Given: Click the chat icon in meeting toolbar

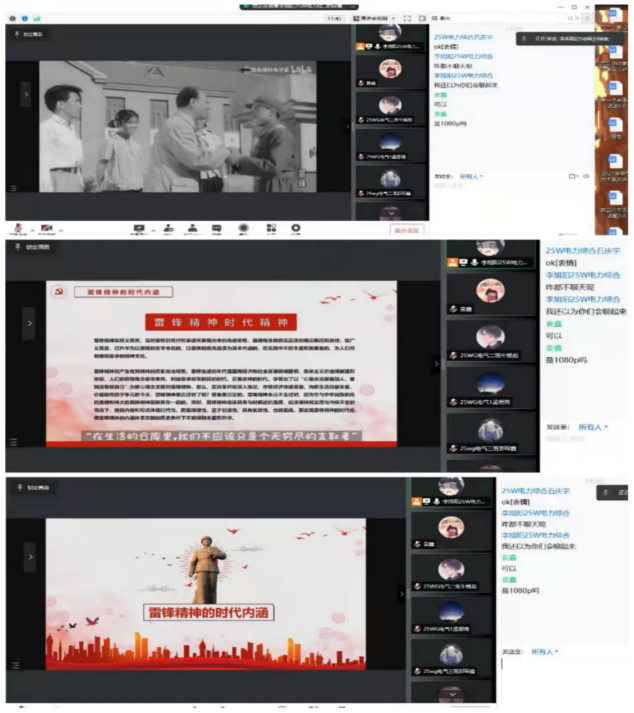Looking at the screenshot, I should click(x=217, y=228).
